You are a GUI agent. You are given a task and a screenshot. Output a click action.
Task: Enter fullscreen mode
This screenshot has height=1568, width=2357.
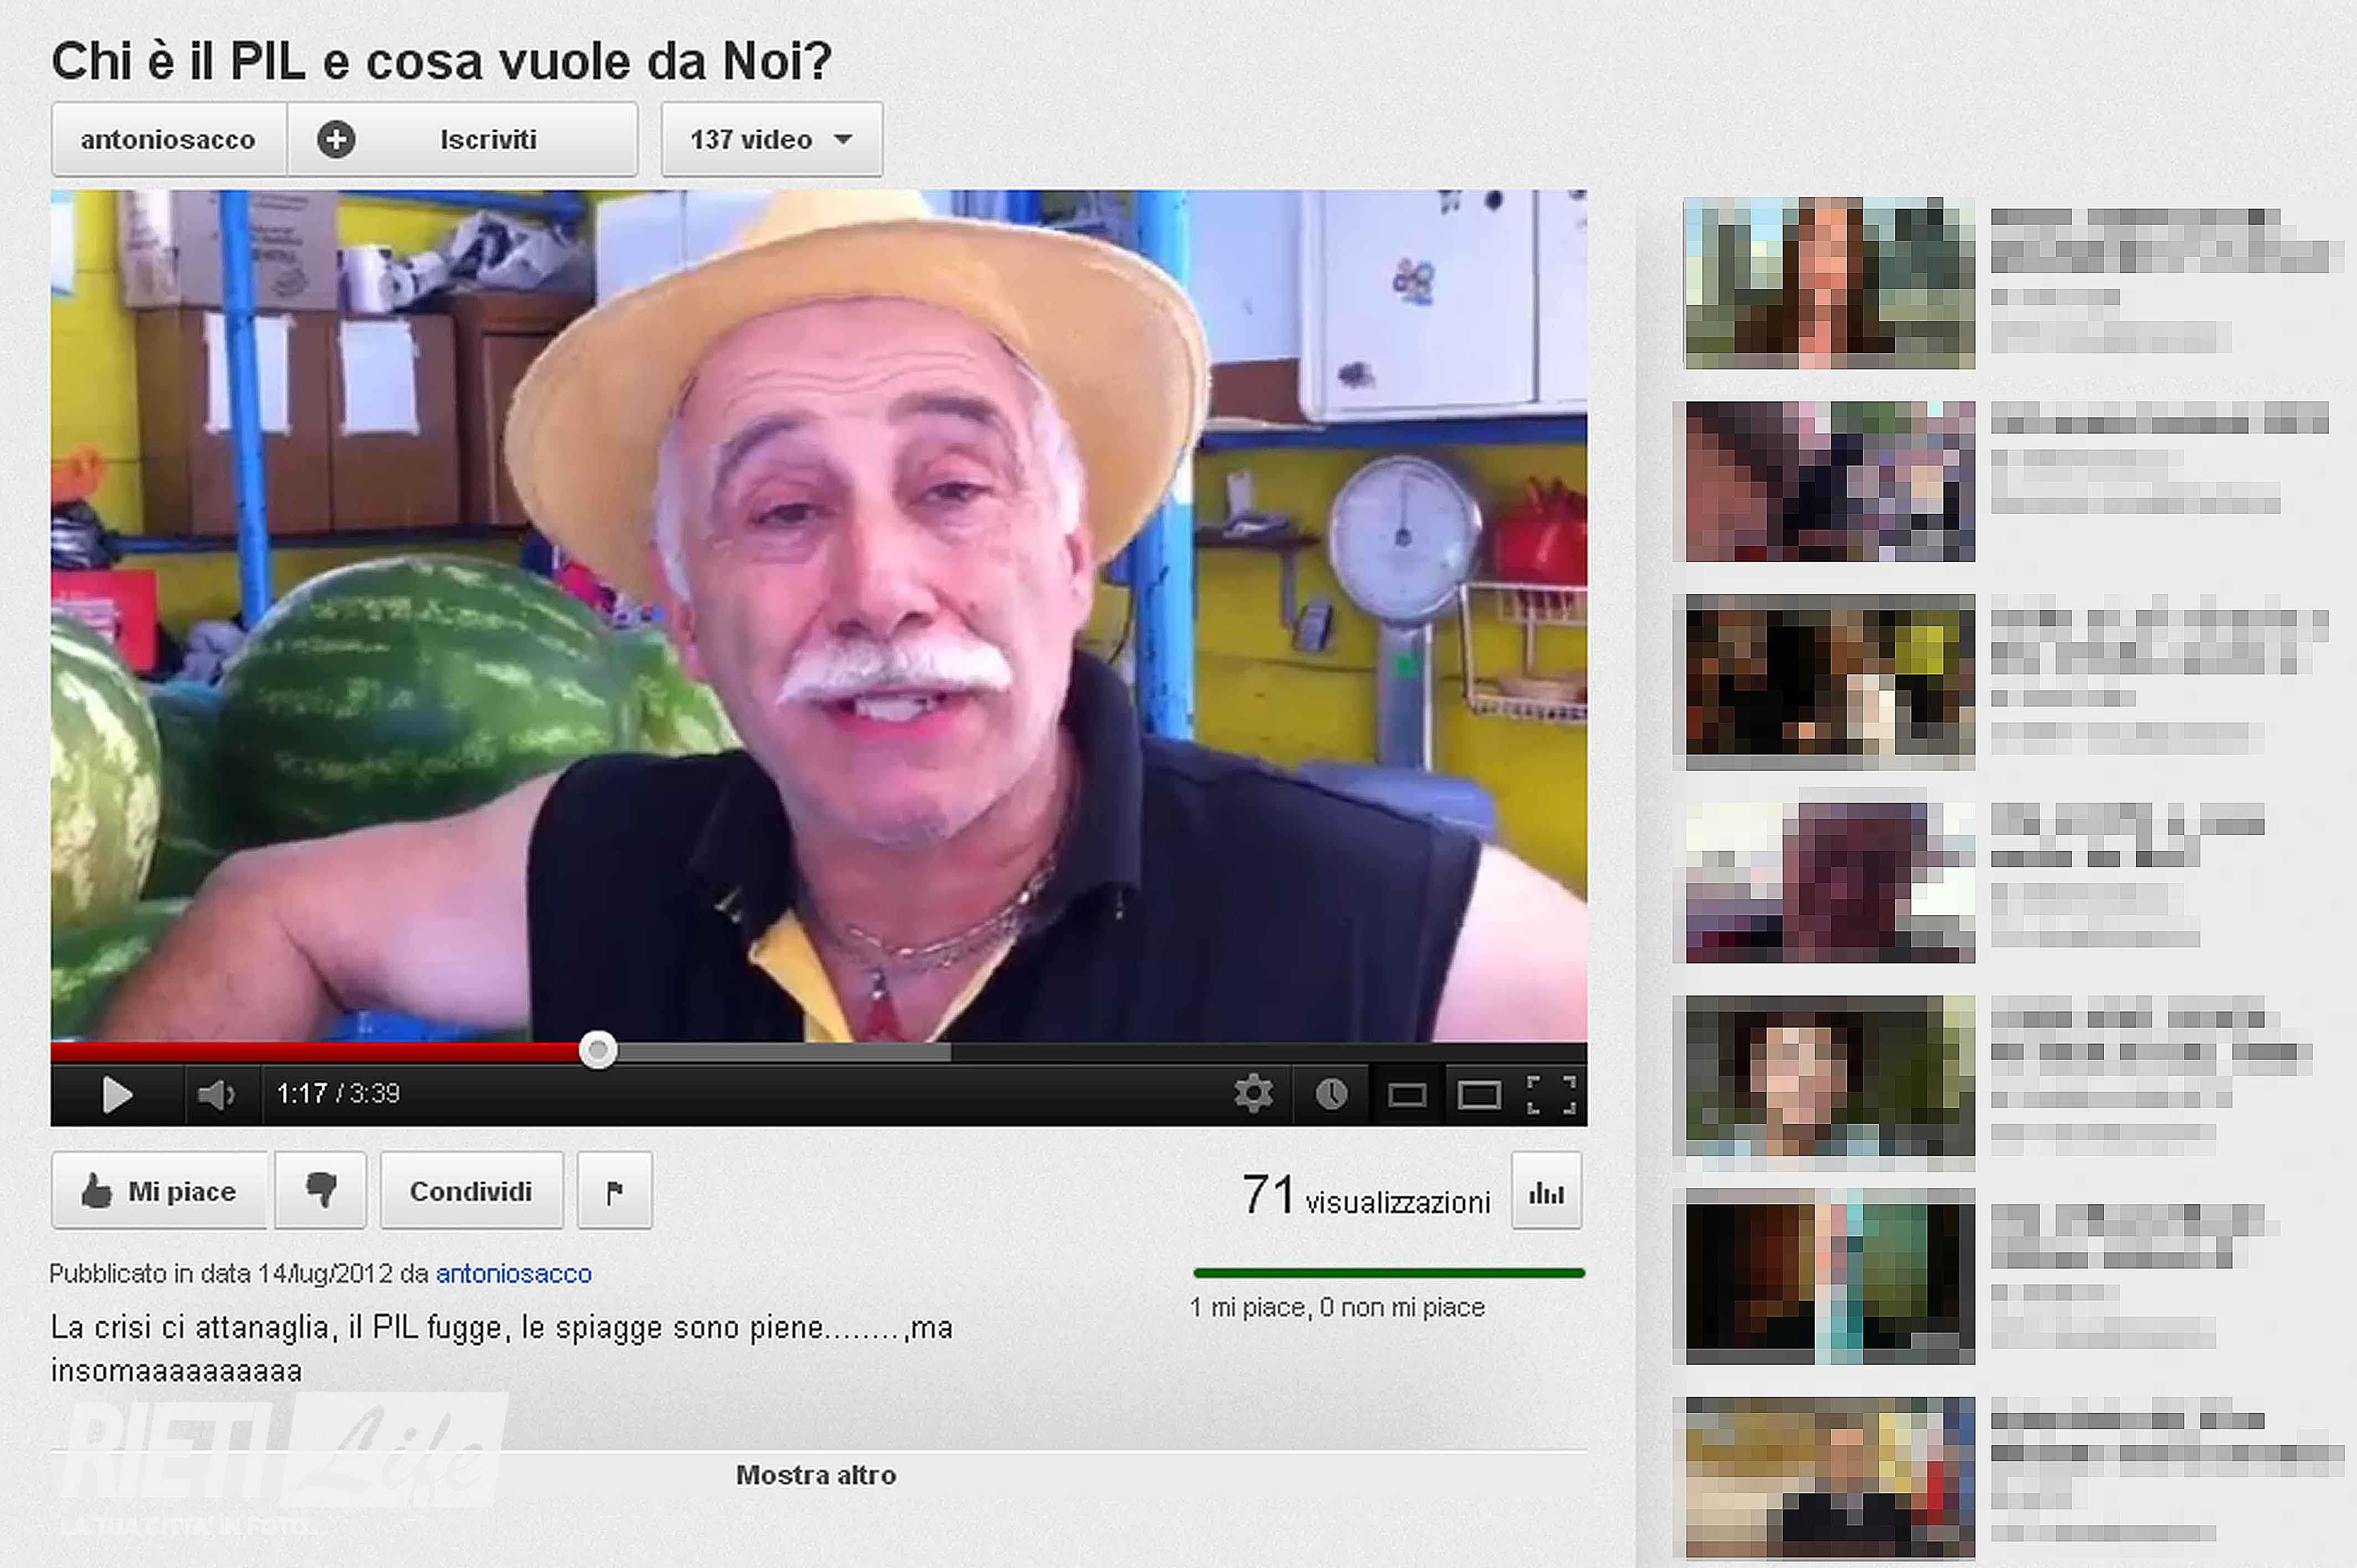point(1551,1095)
